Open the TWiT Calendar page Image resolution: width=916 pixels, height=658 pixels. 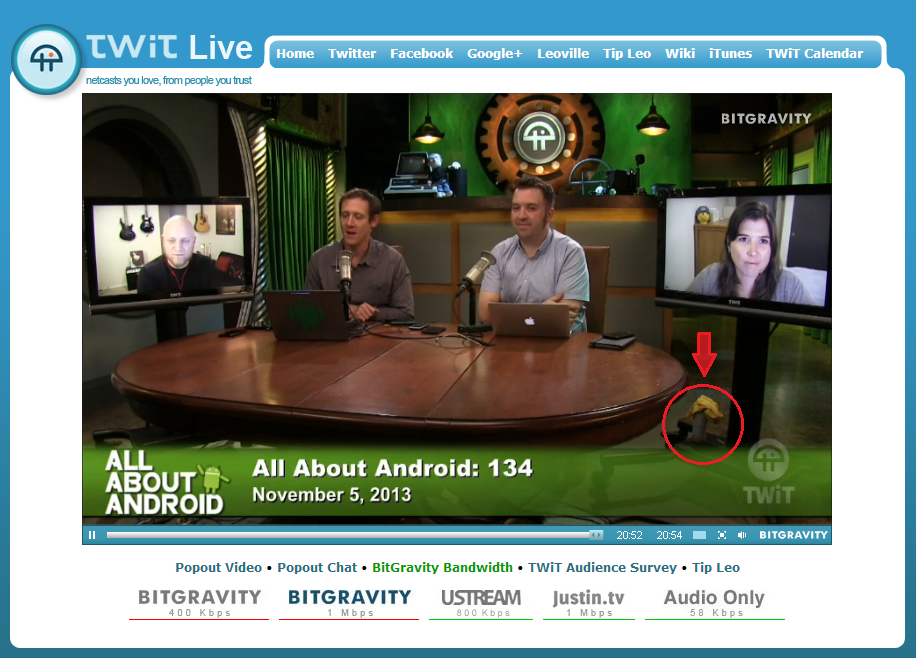(x=814, y=54)
